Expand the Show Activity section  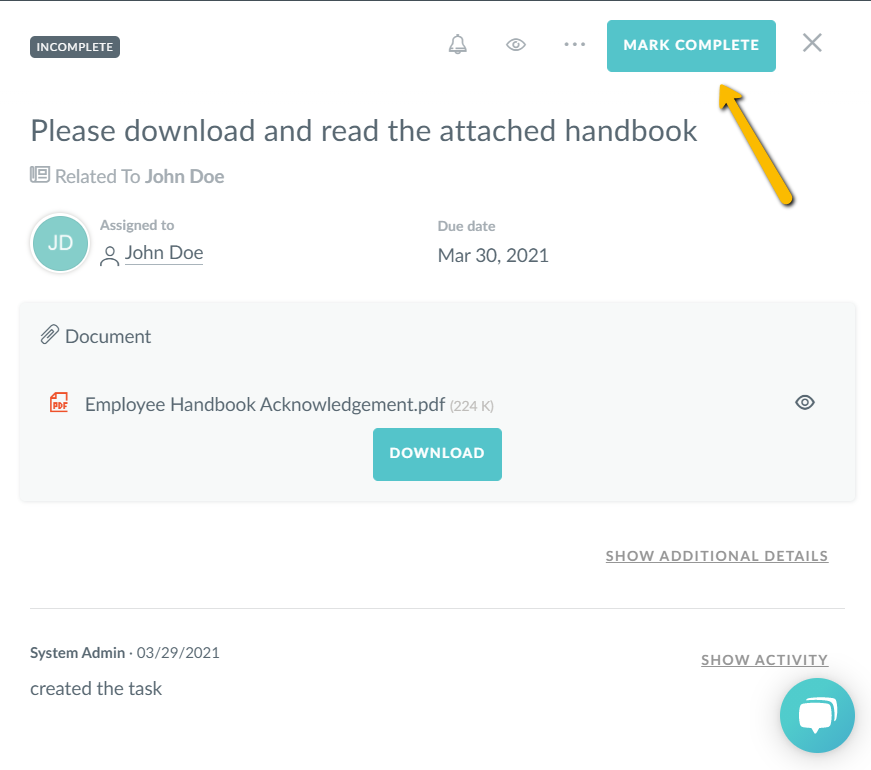point(764,660)
